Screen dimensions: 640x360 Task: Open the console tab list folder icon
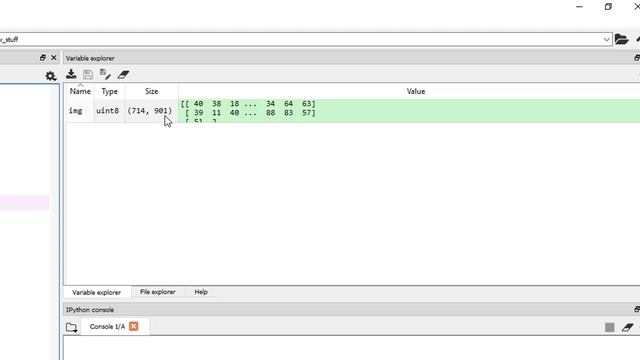(x=71, y=327)
